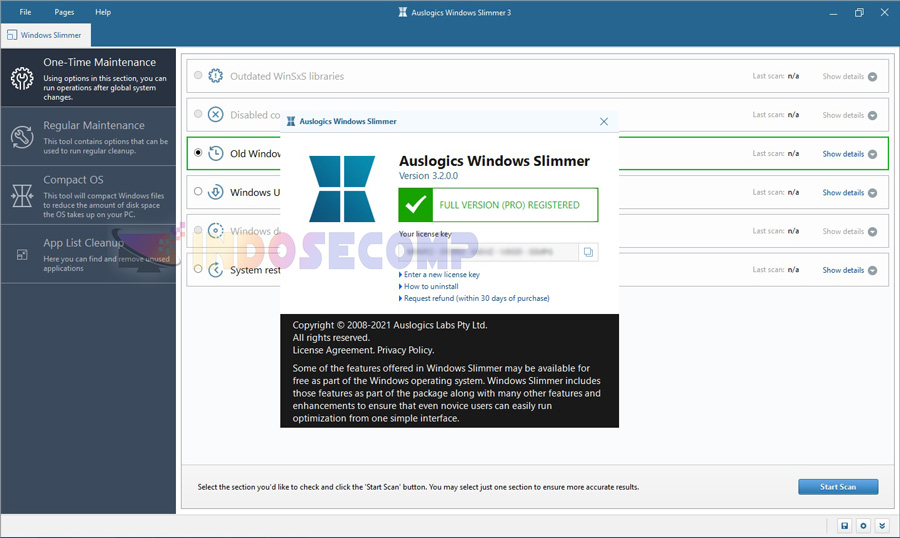Select the Disabled components radio button
This screenshot has height=538, width=900.
click(198, 114)
